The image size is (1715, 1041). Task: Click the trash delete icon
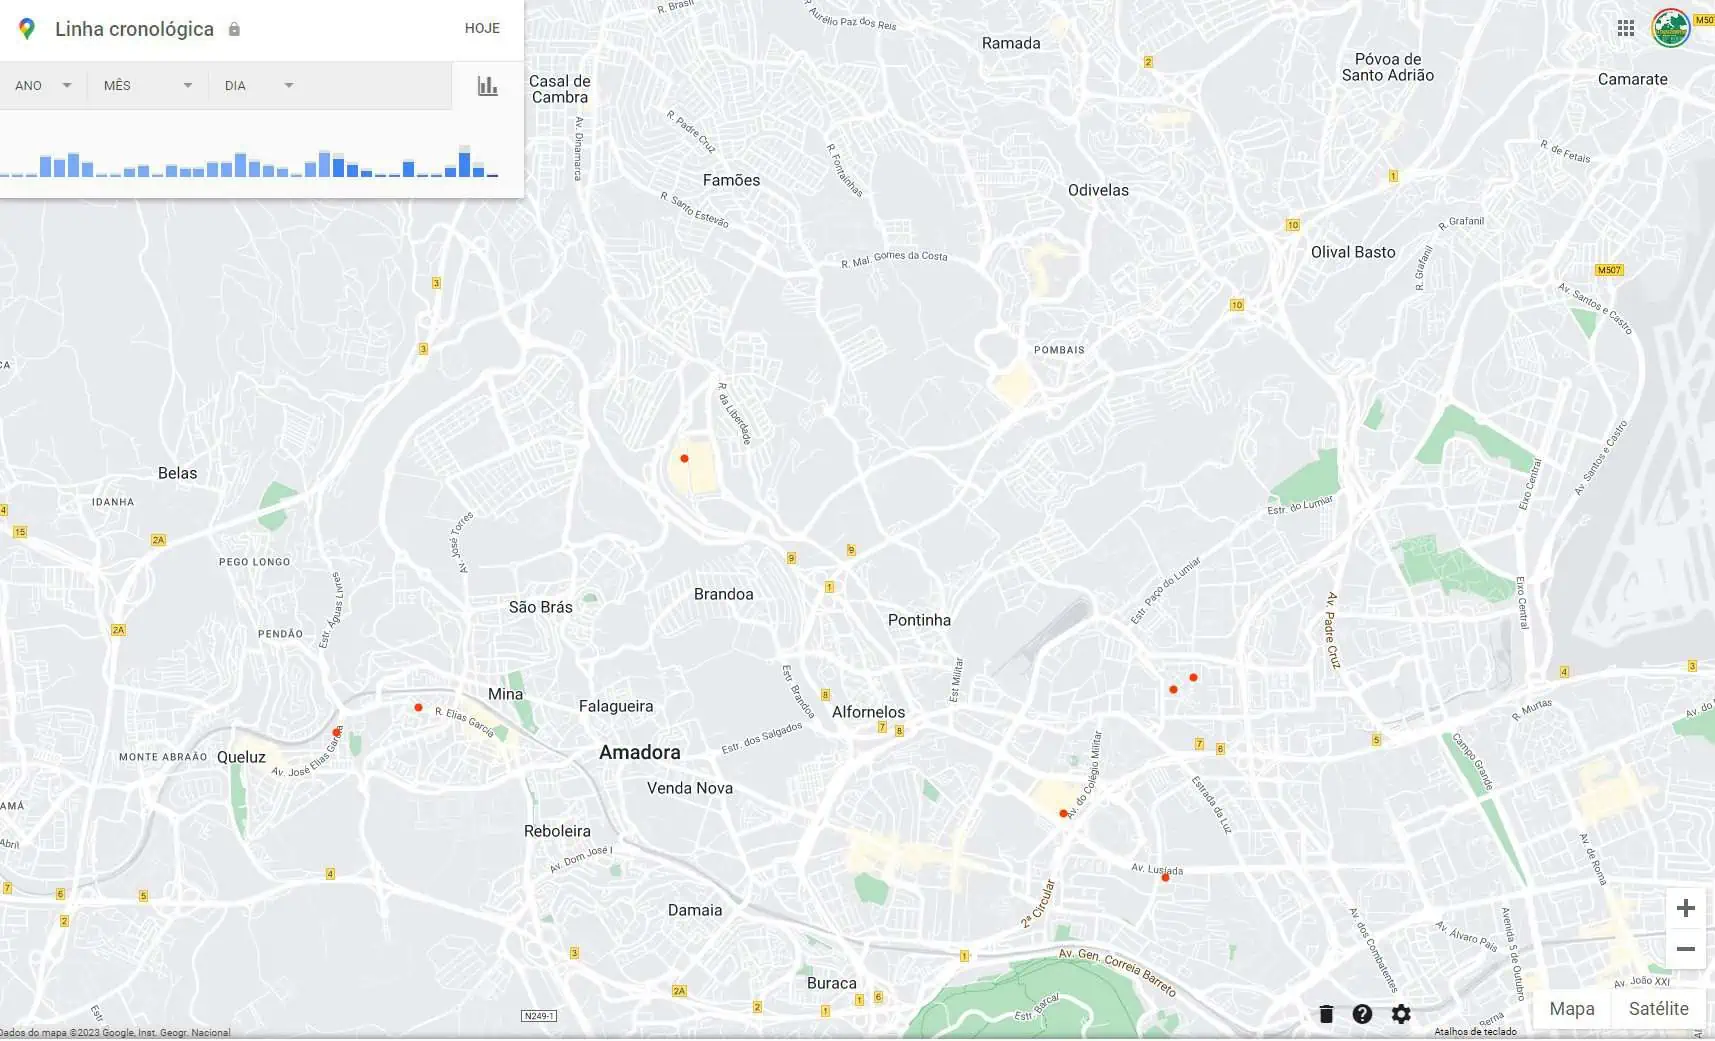click(1326, 1014)
